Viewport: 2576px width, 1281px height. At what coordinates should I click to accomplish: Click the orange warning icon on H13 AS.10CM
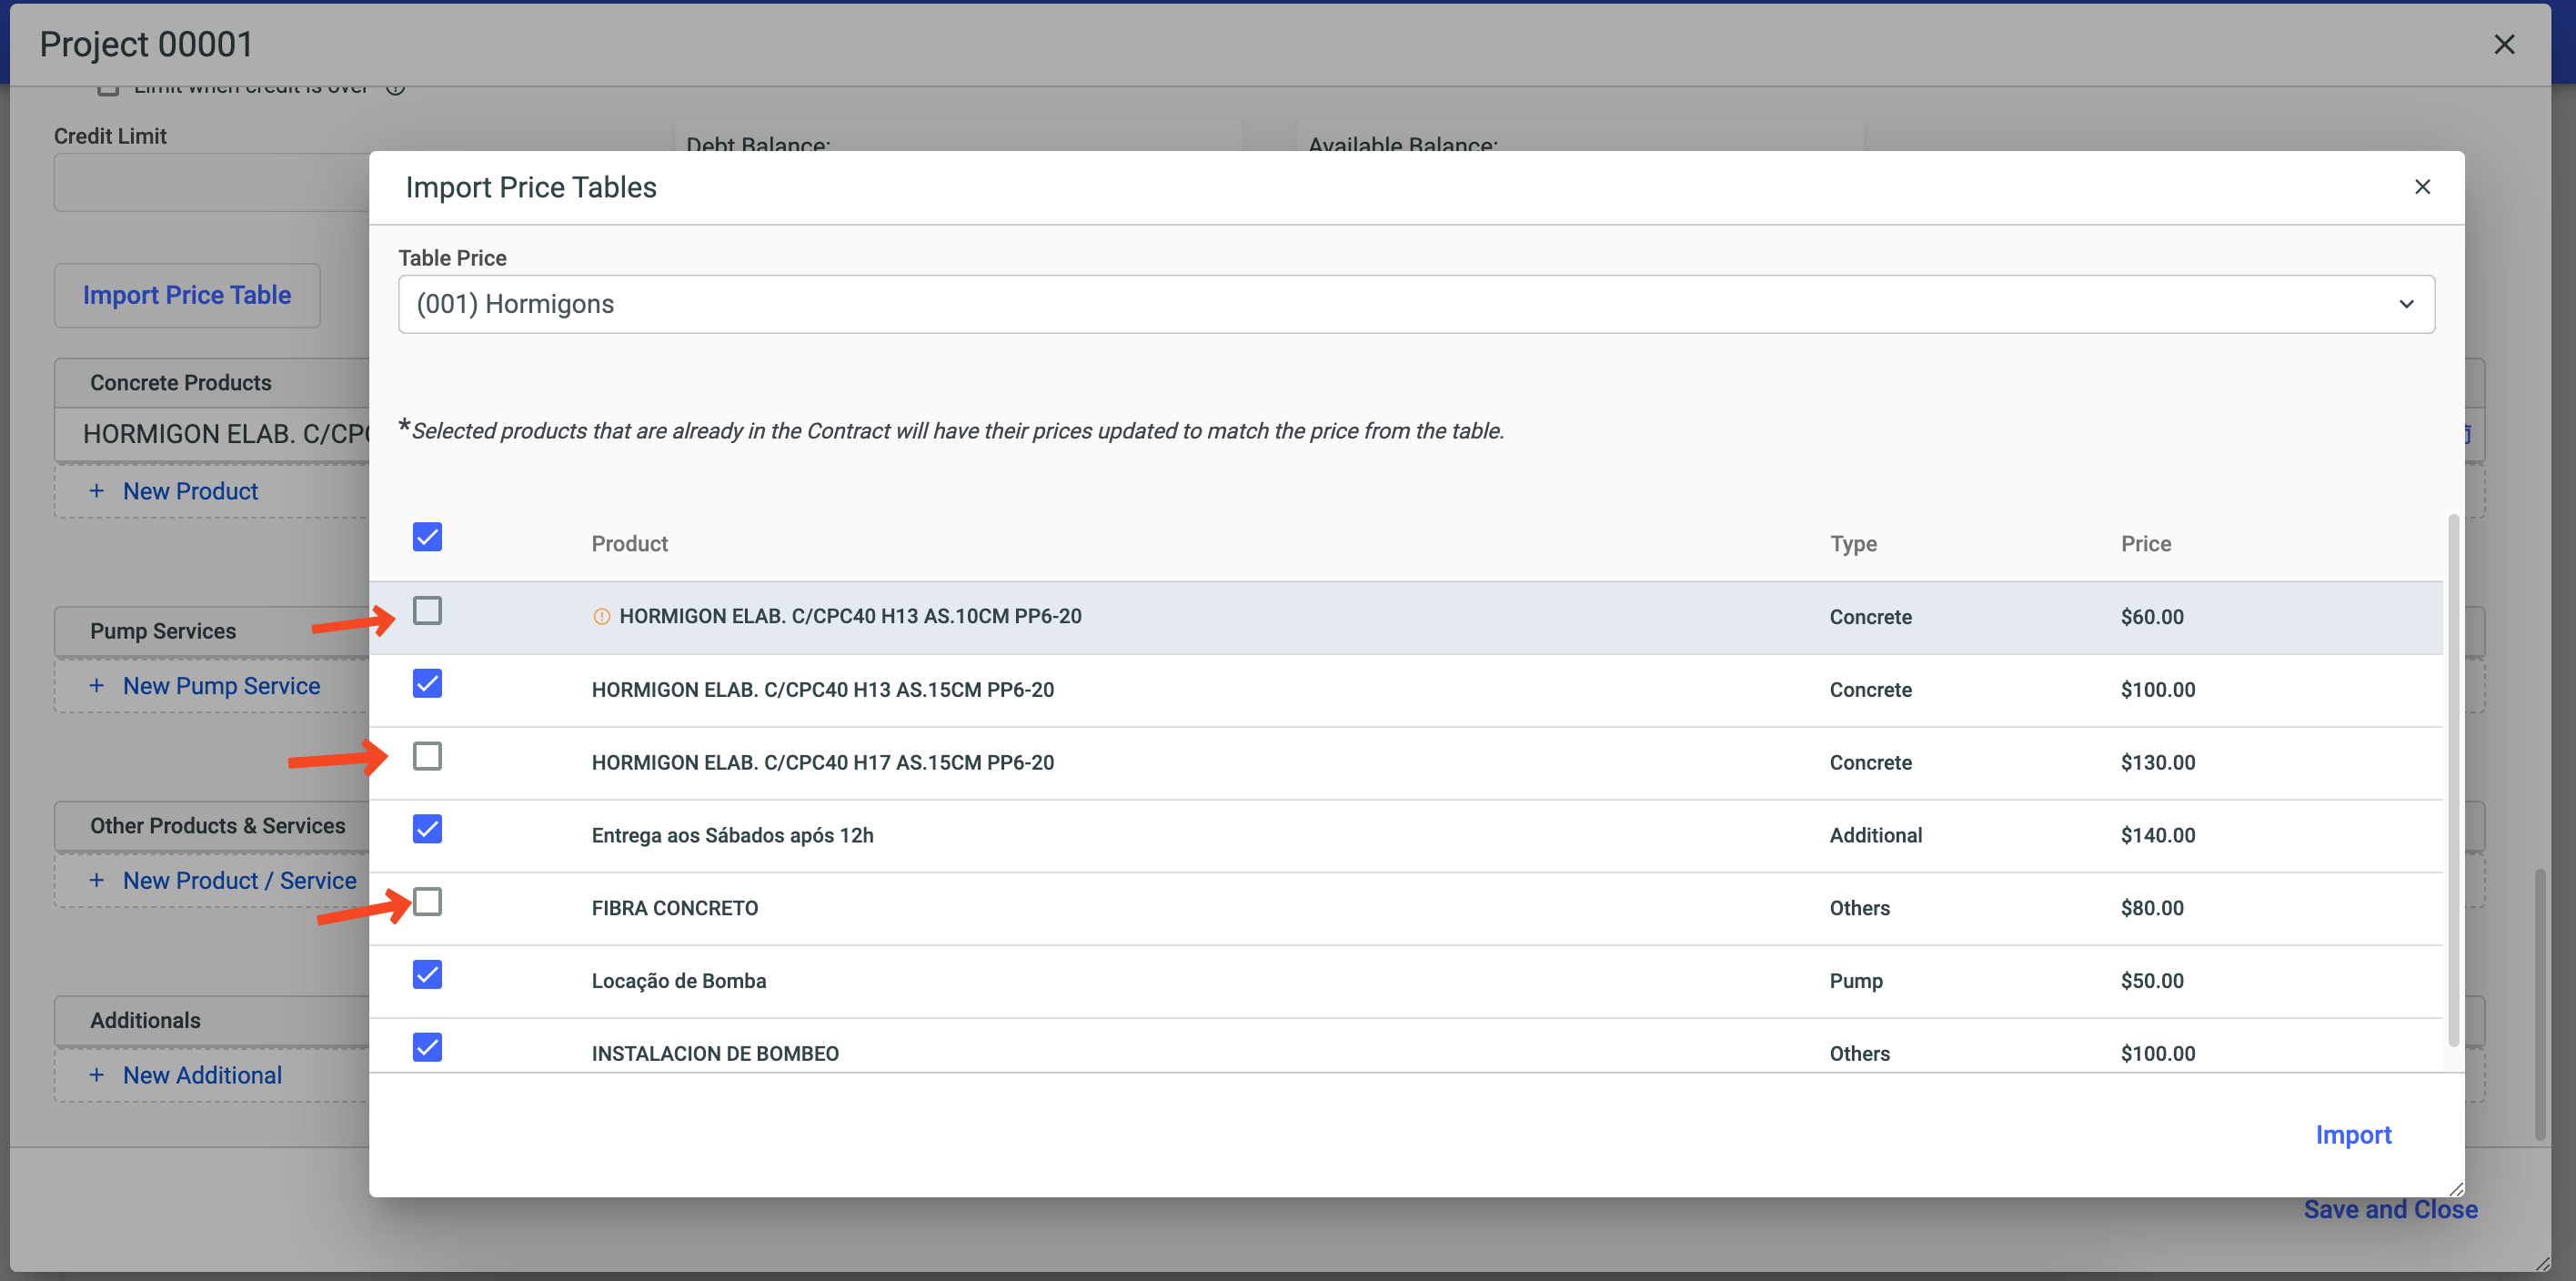click(601, 617)
